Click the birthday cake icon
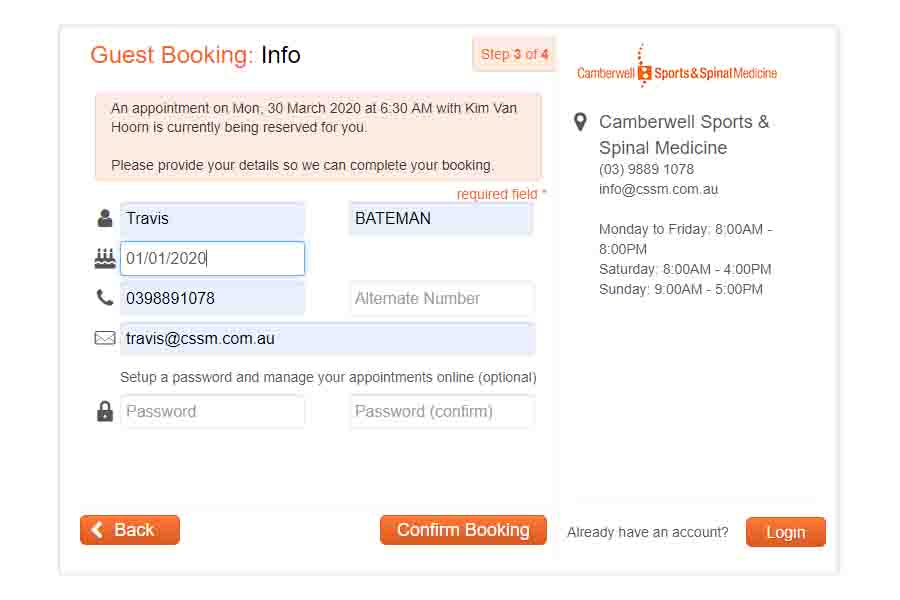The height and width of the screenshot is (600, 900). click(x=105, y=258)
